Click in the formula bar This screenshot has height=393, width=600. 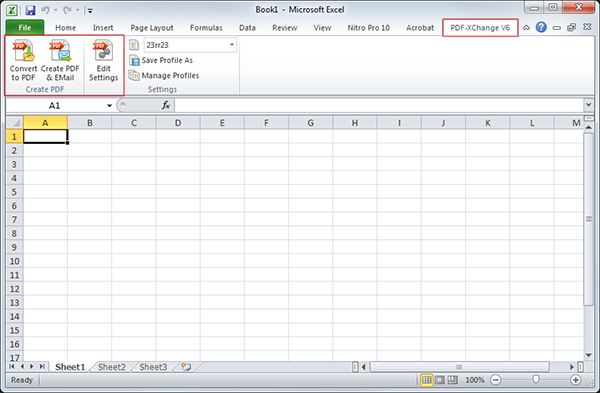[379, 105]
